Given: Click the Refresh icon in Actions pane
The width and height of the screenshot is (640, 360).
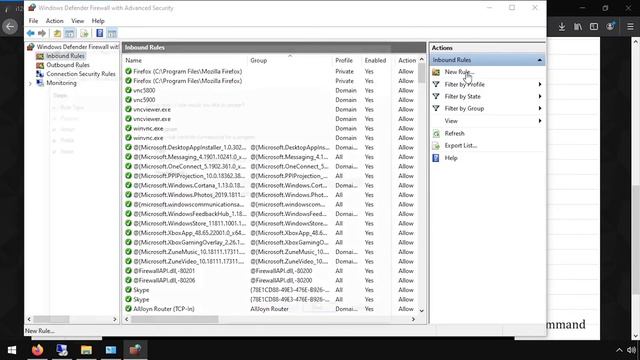Looking at the screenshot, I should (436, 133).
